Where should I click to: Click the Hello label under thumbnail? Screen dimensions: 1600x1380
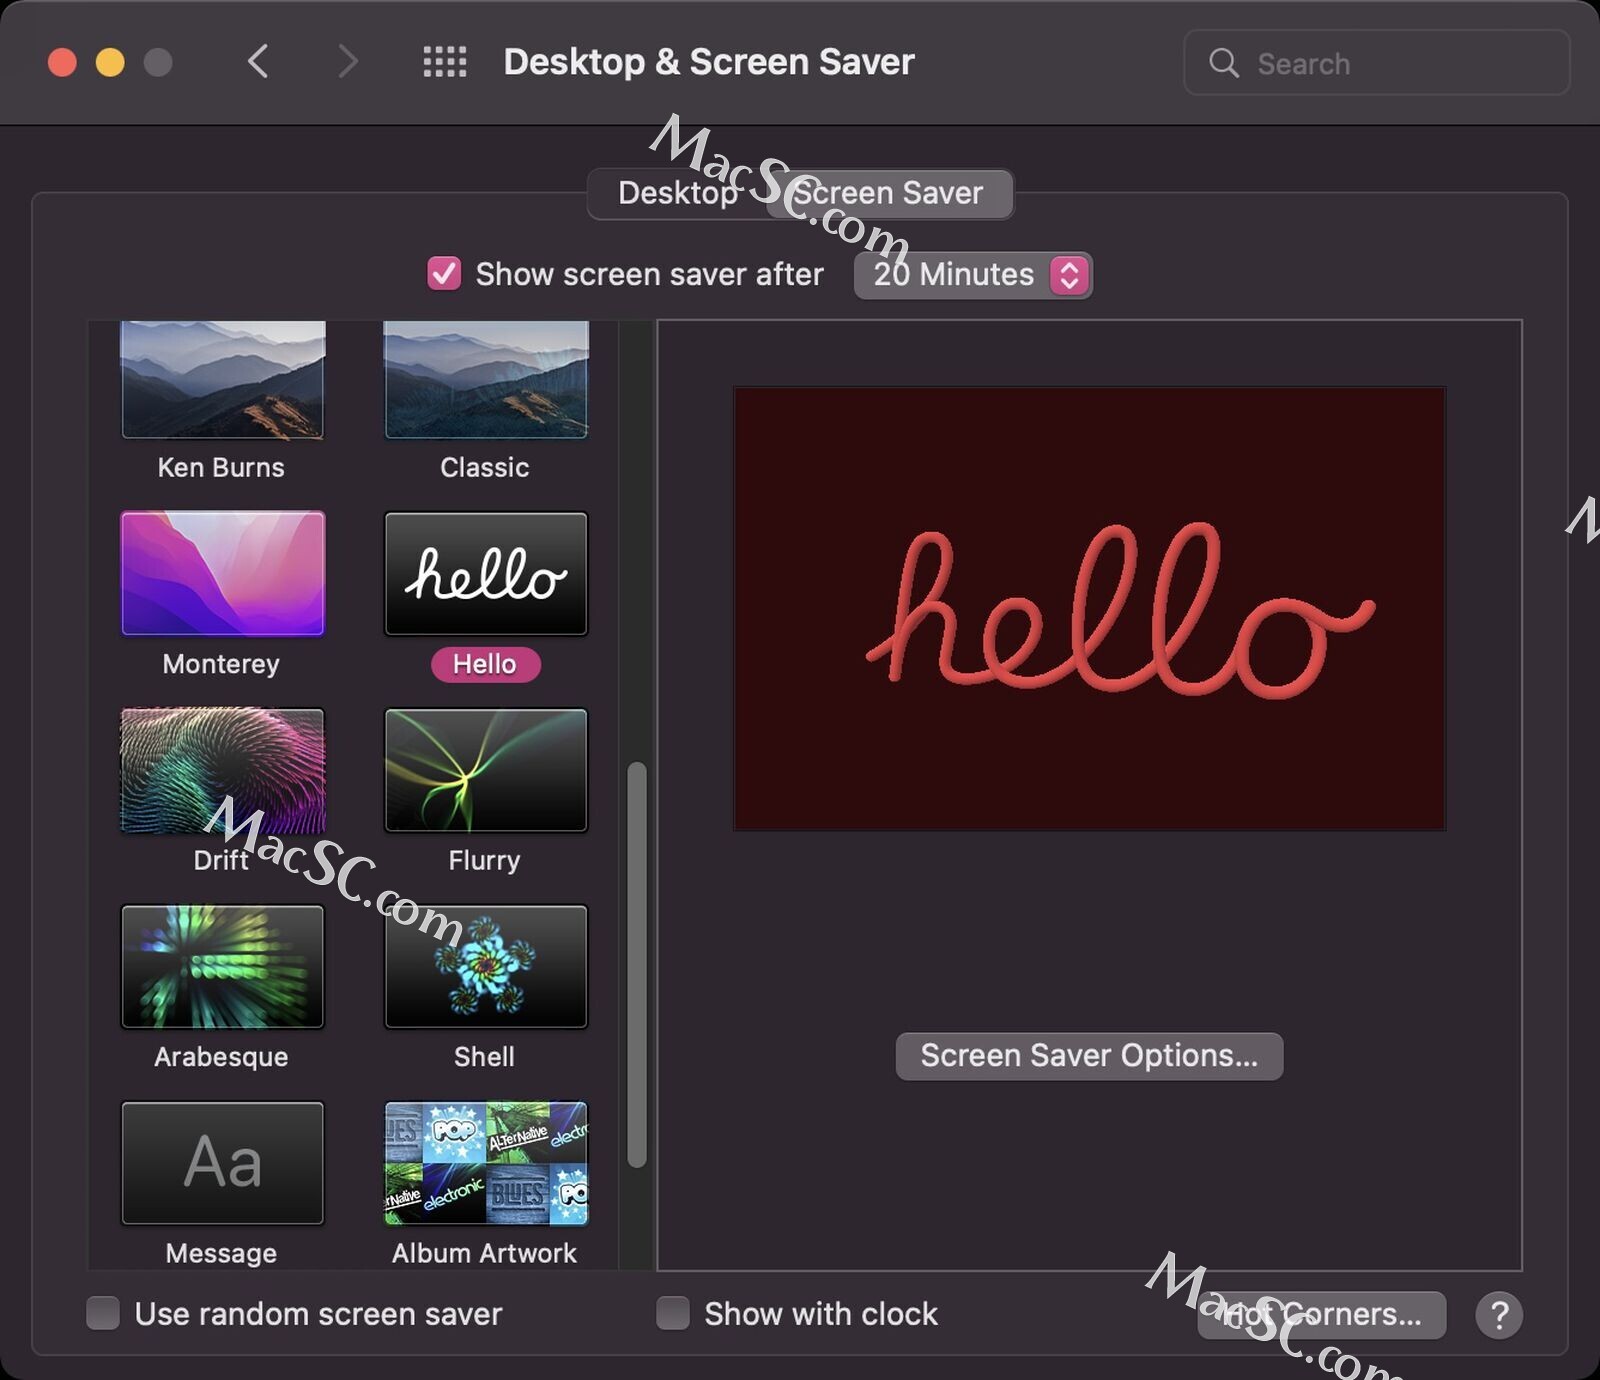485,664
